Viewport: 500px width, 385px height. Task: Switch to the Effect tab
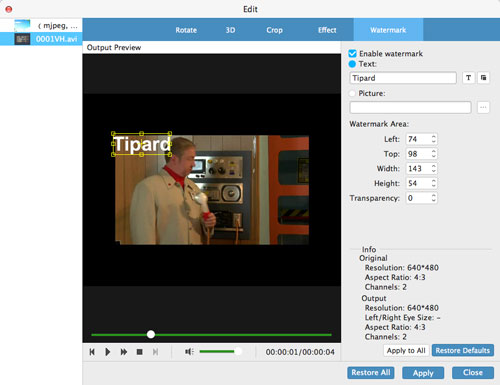(327, 30)
